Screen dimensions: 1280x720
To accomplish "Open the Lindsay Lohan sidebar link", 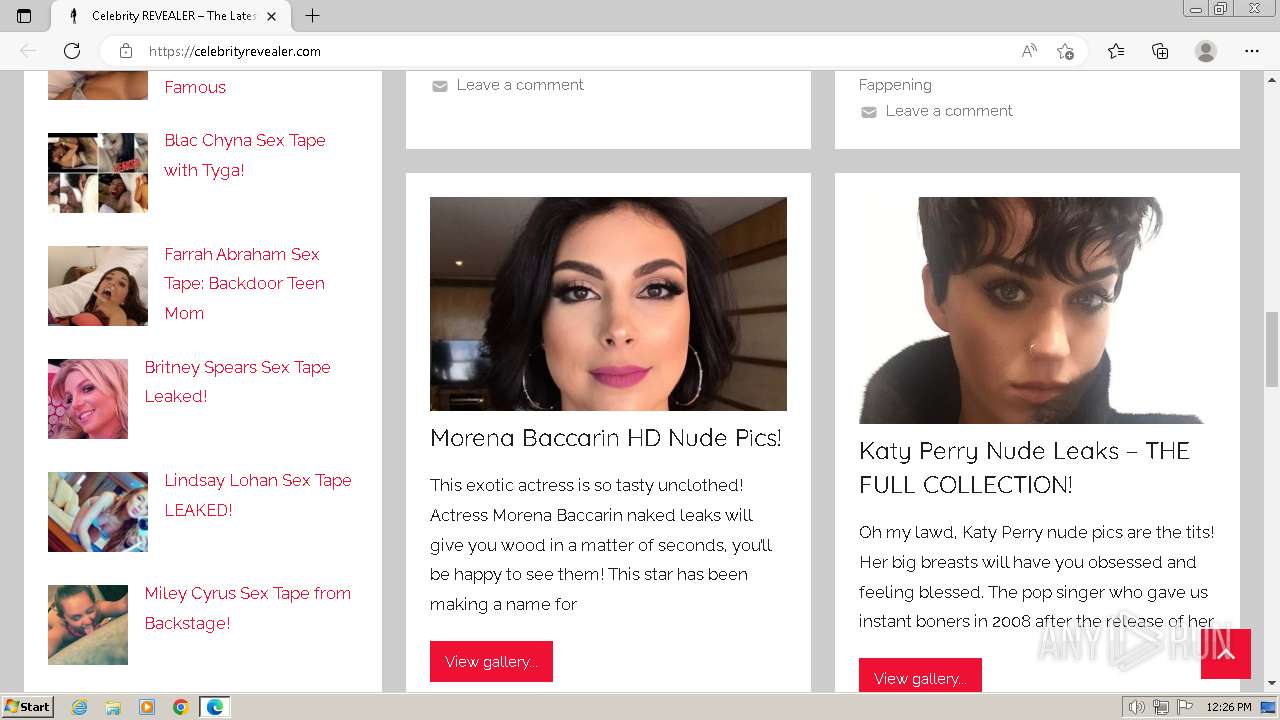I will pyautogui.click(x=258, y=494).
